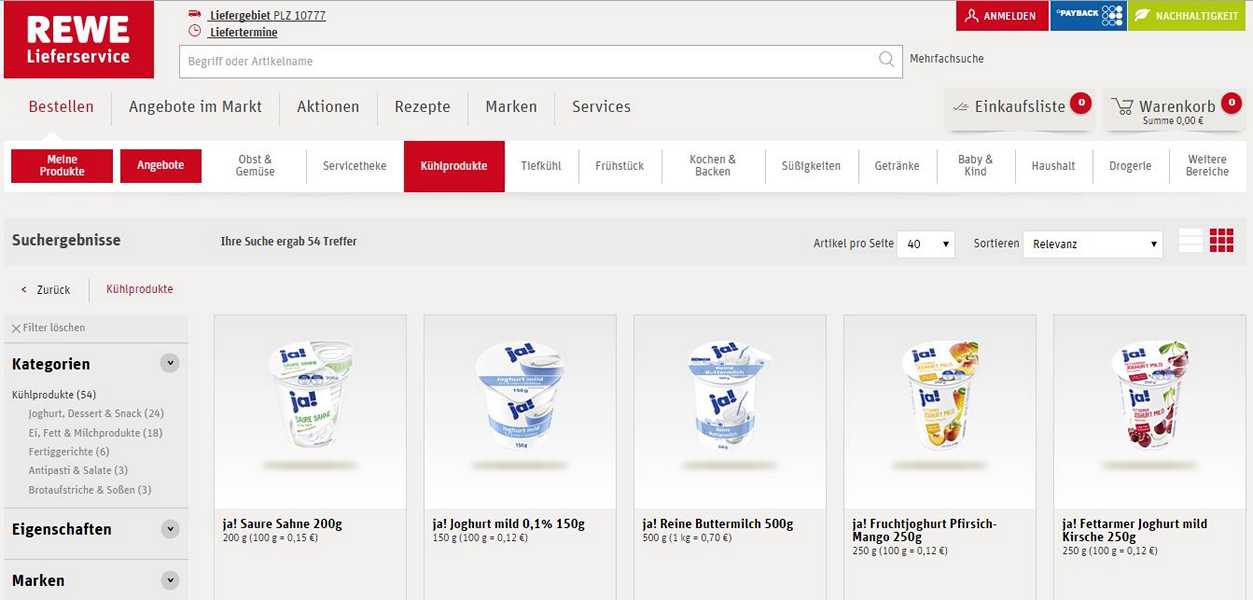Expand the Marken filter section

(170, 580)
